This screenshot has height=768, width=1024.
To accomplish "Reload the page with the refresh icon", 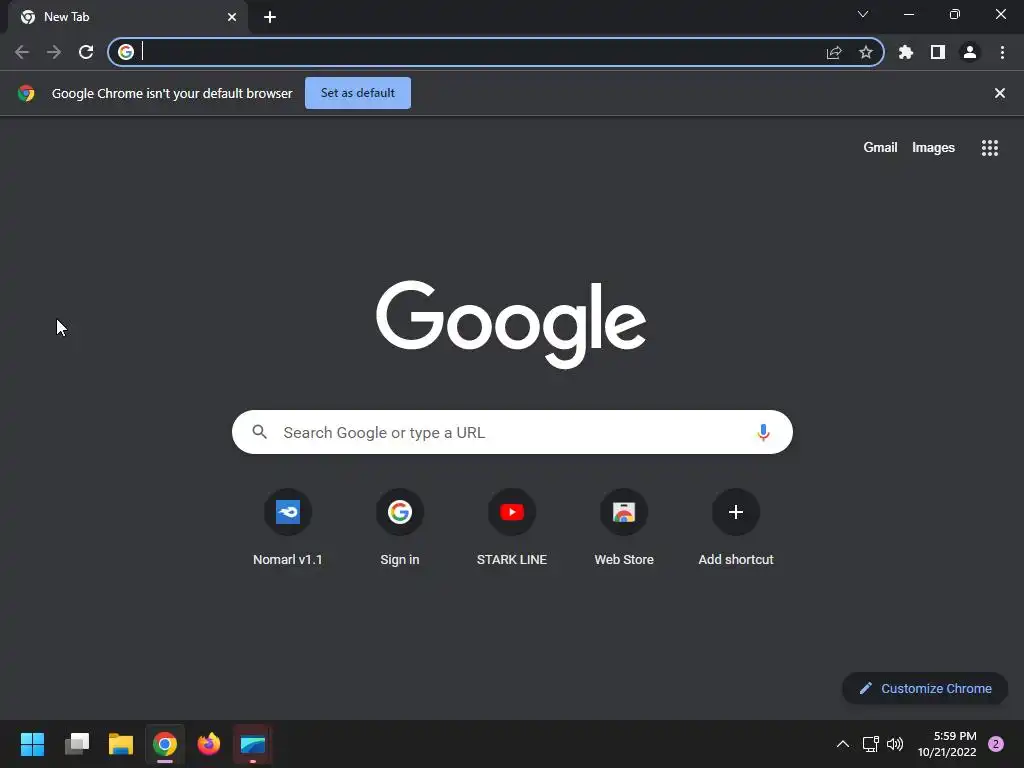I will pyautogui.click(x=86, y=52).
